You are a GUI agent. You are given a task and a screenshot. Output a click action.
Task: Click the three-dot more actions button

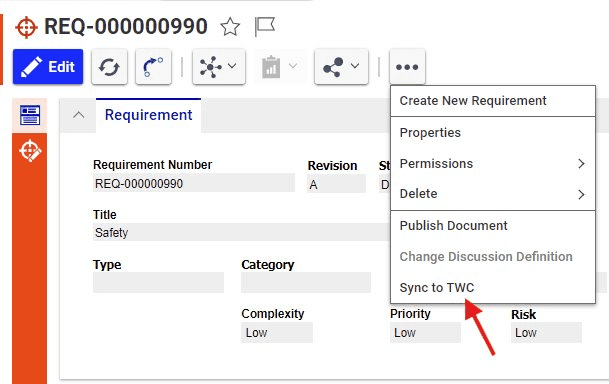click(x=407, y=67)
